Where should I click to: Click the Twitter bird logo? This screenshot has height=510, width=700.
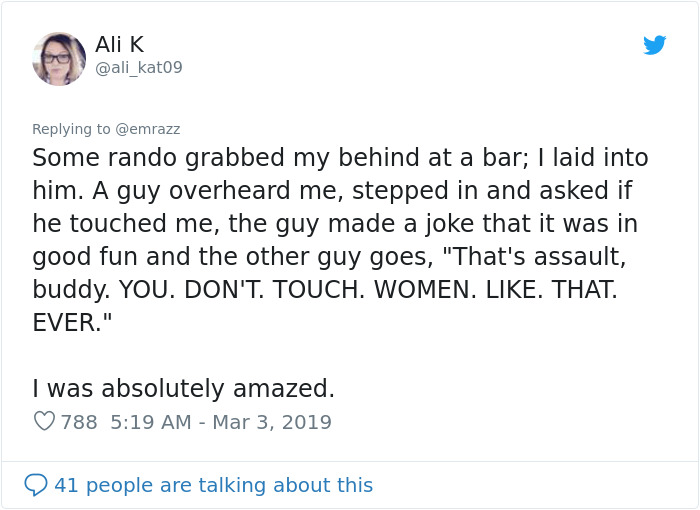(x=654, y=45)
